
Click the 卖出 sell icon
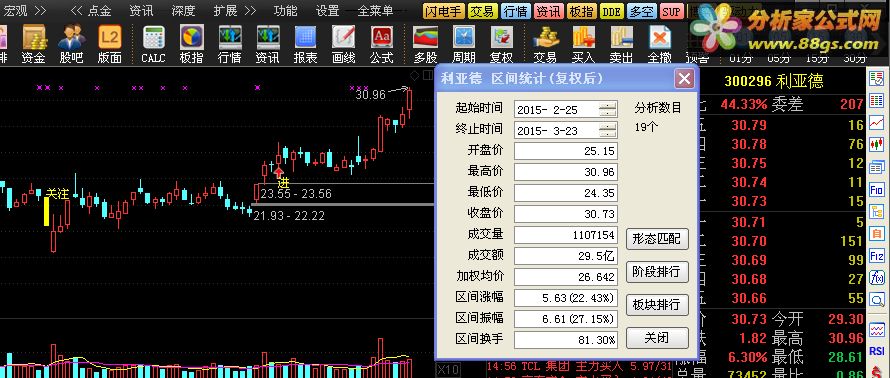622,44
